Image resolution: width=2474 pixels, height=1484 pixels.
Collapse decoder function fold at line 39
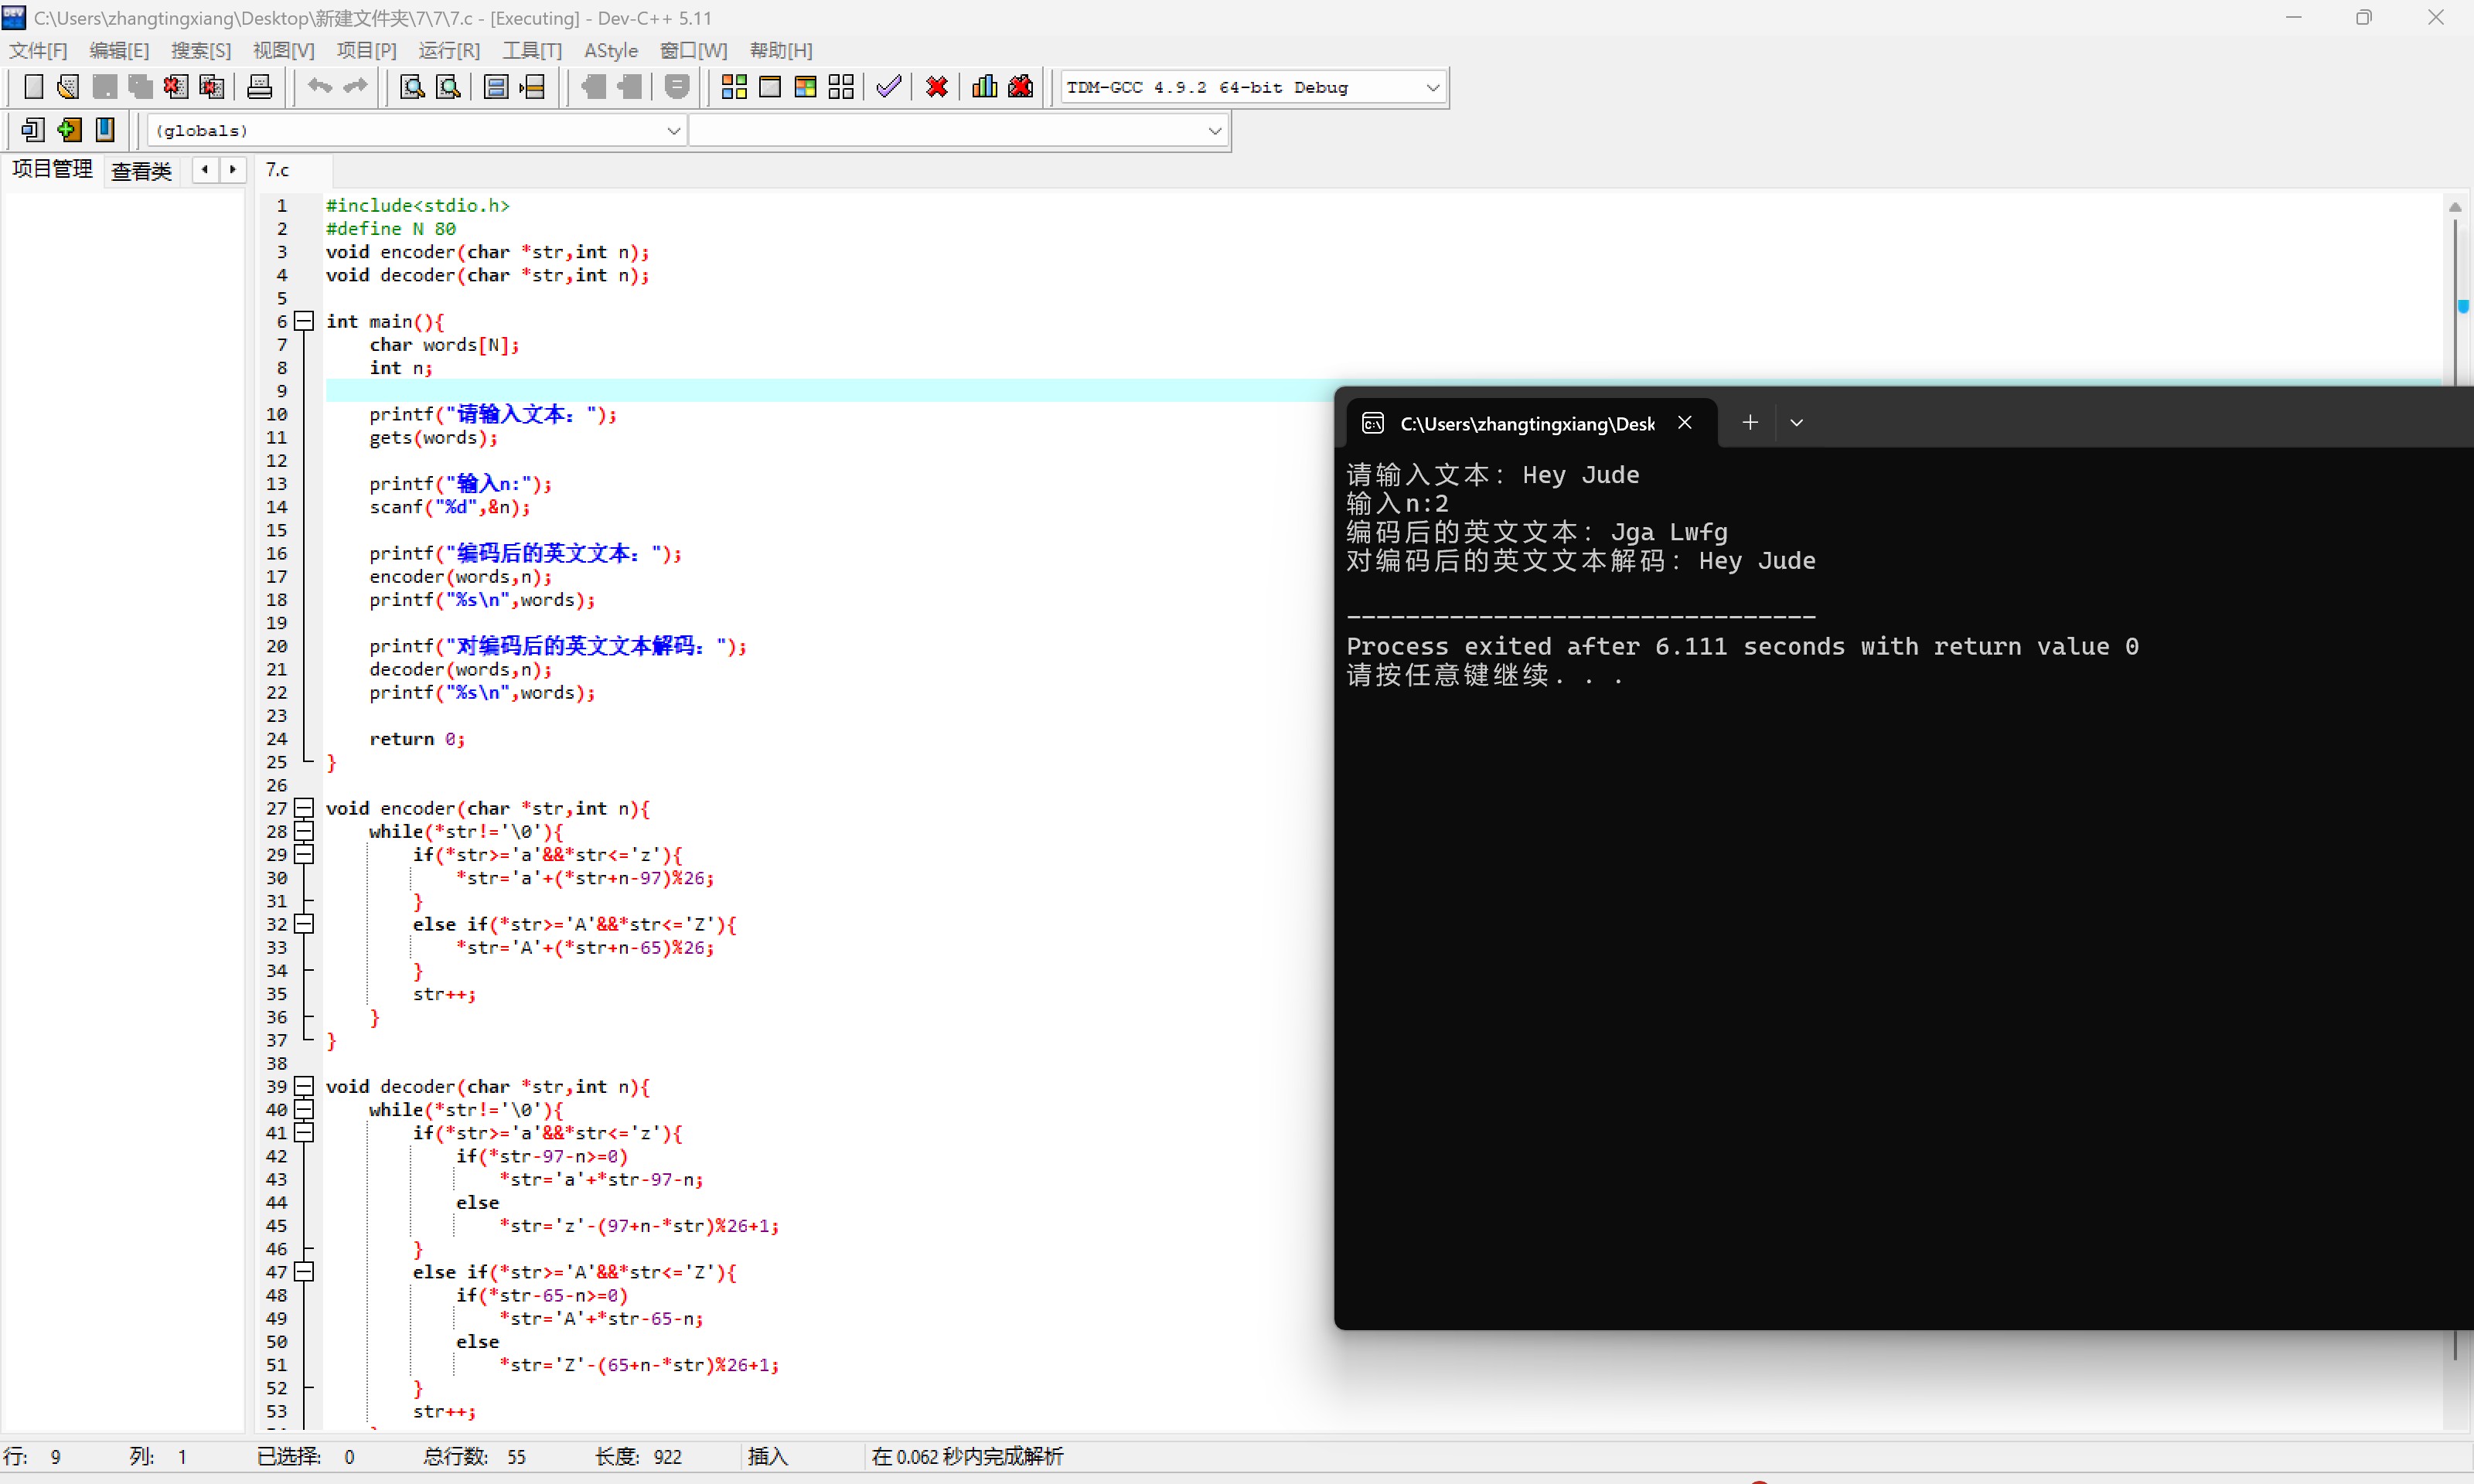(304, 1086)
